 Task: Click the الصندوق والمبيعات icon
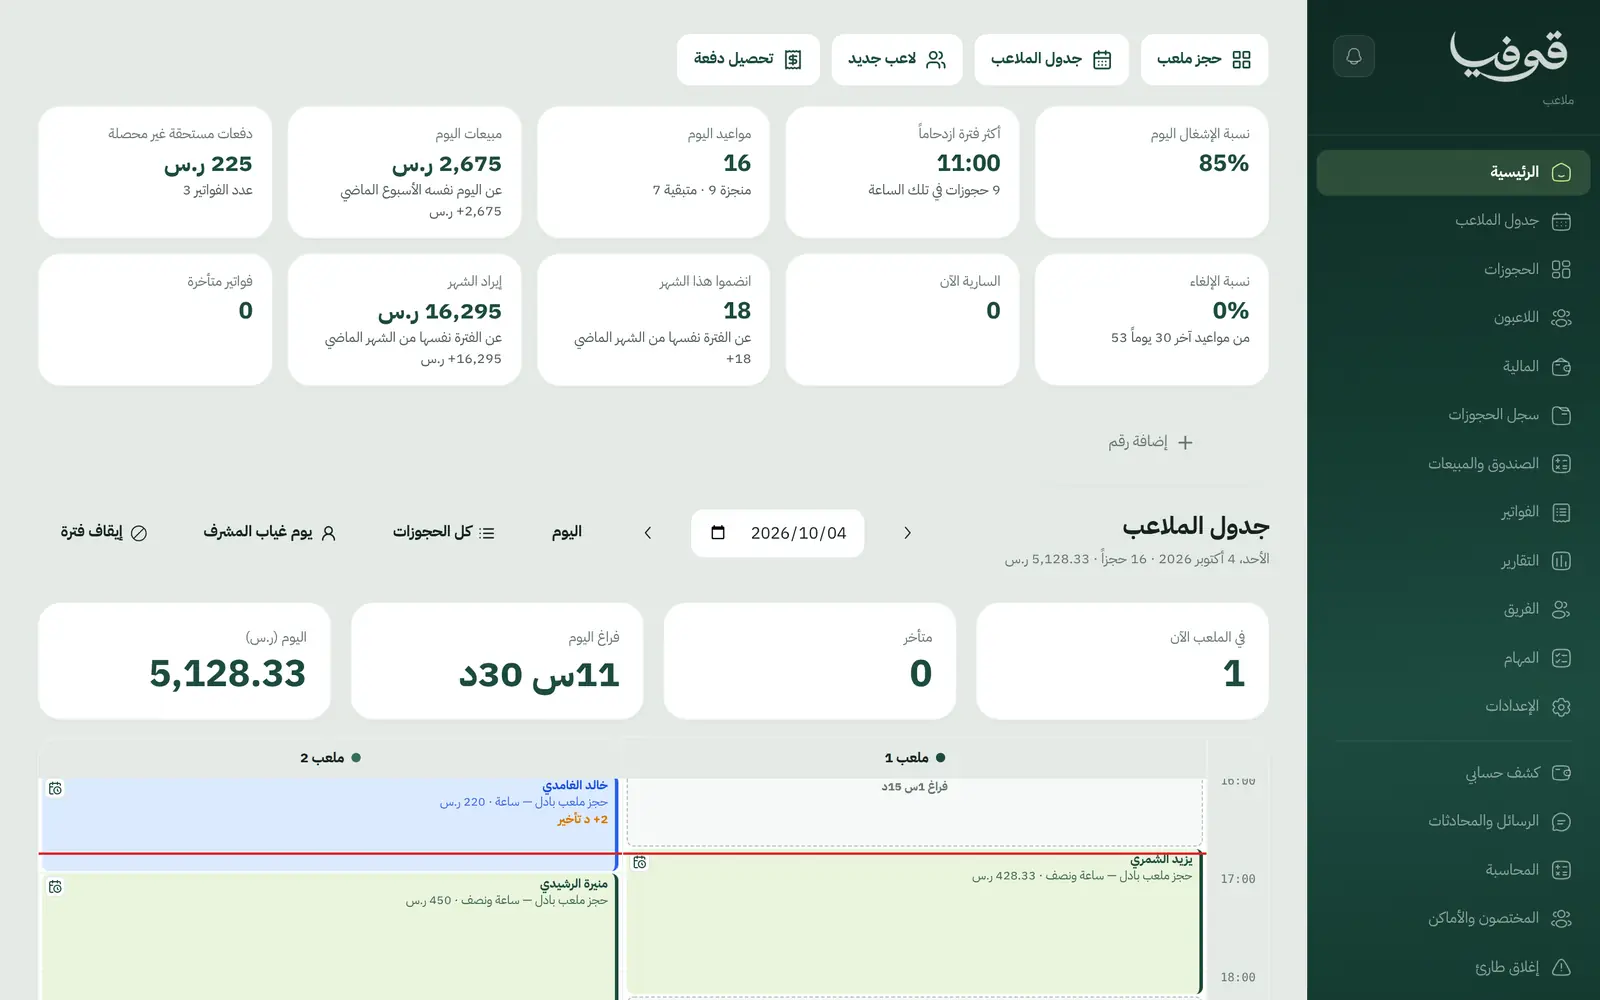[x=1561, y=464]
